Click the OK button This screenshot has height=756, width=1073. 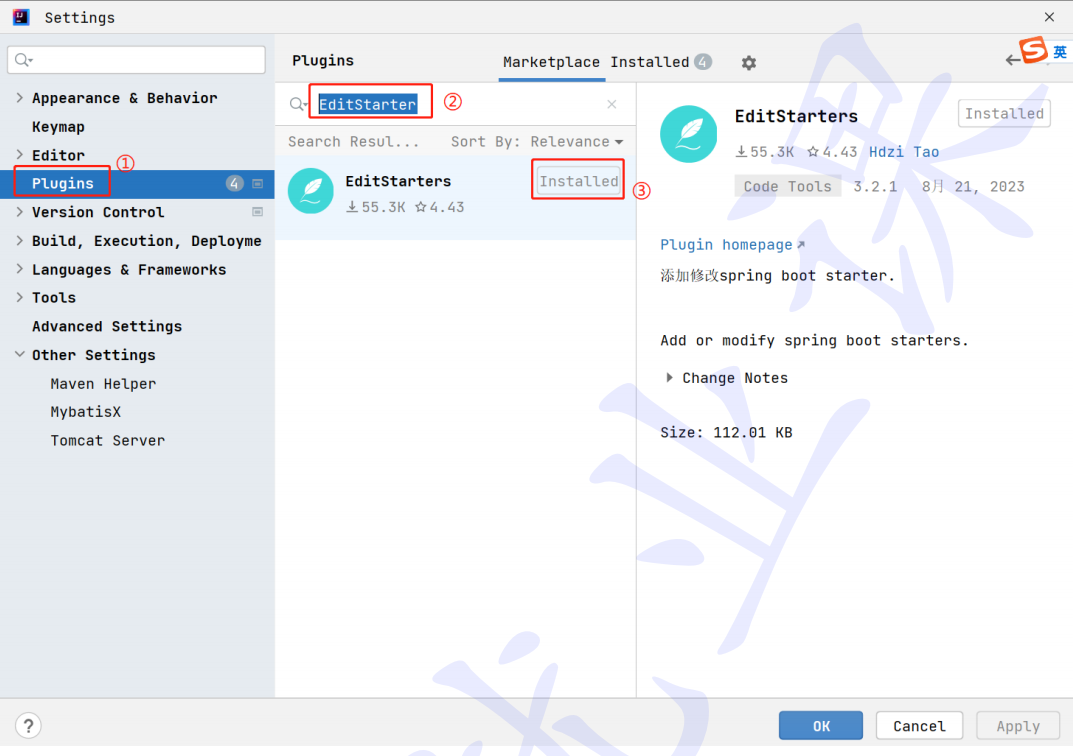click(x=820, y=725)
